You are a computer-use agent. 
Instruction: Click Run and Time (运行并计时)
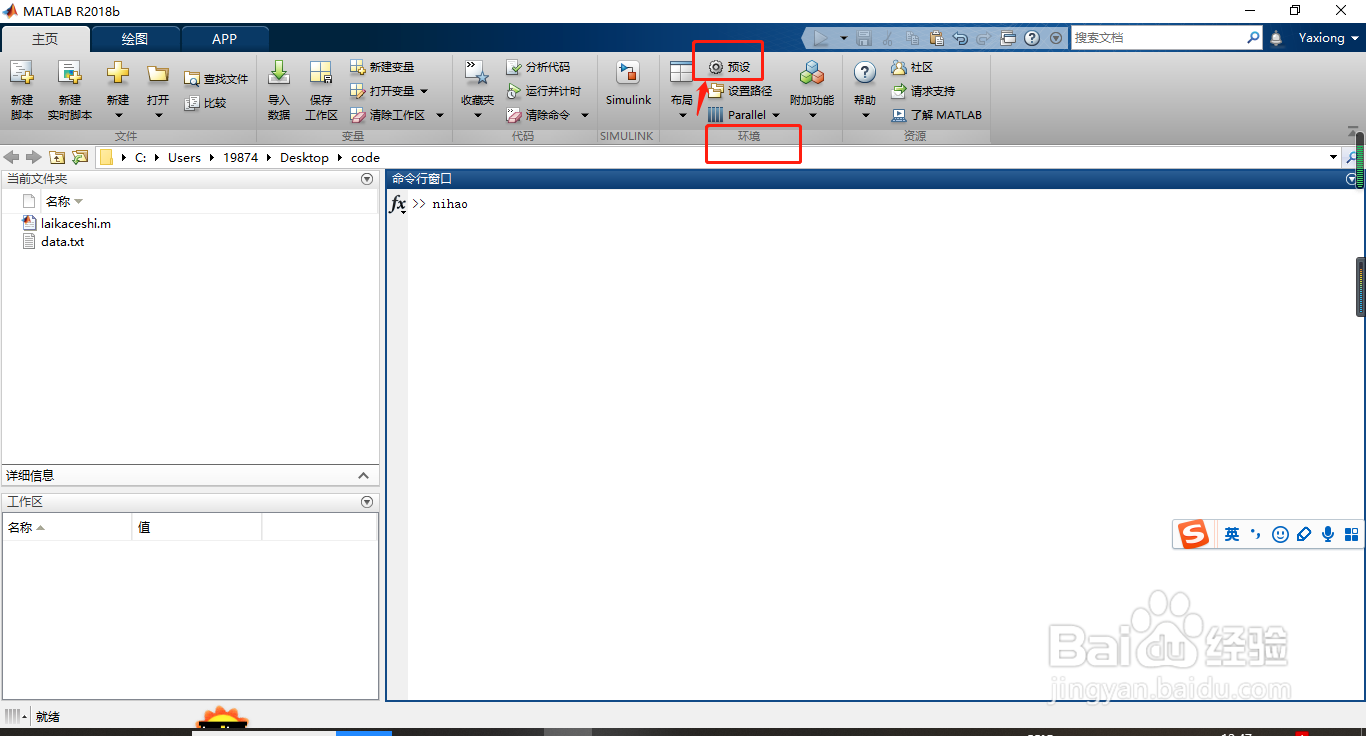point(543,91)
